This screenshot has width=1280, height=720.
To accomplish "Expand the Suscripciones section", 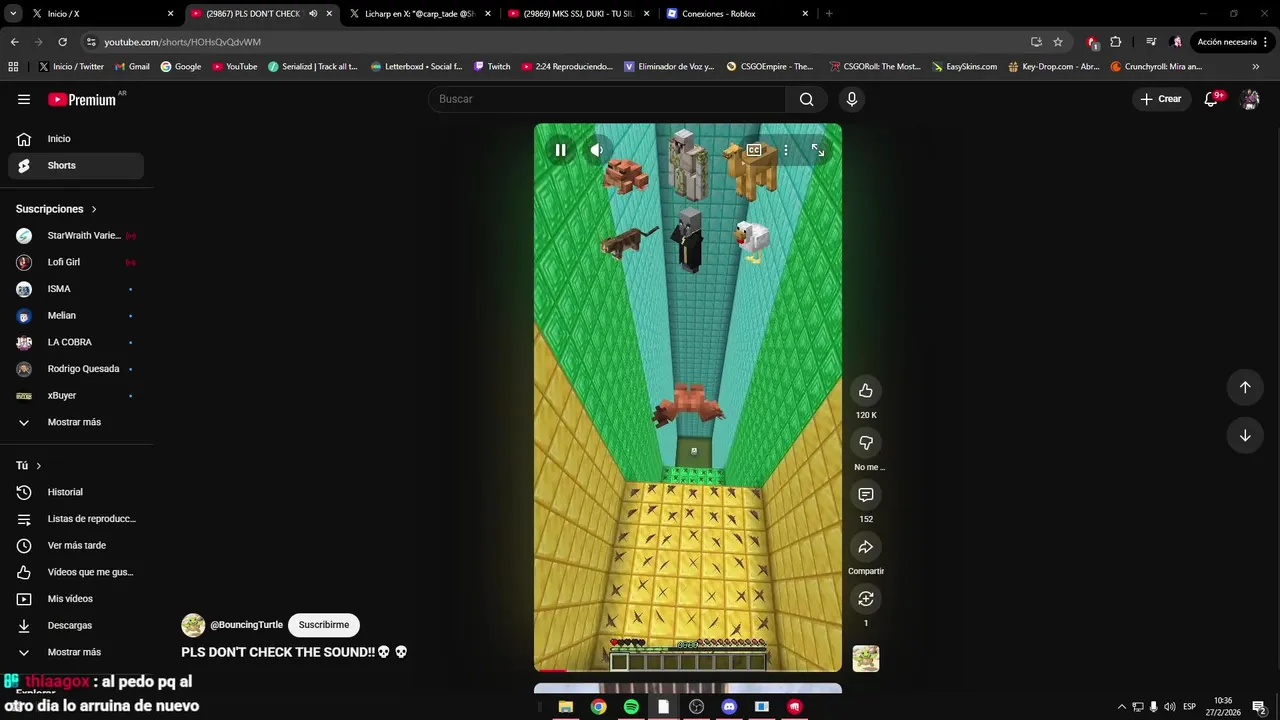I will [x=57, y=209].
